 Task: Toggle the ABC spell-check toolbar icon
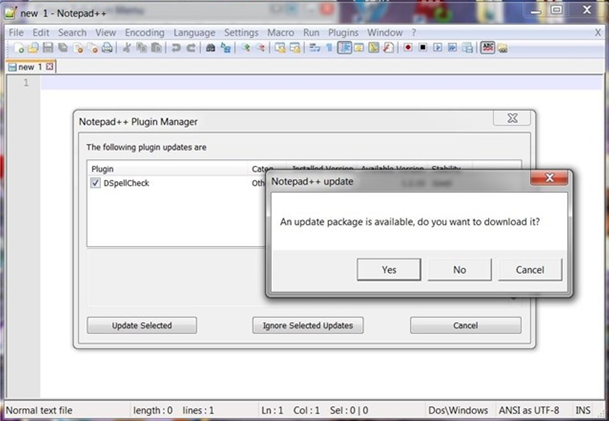[487, 48]
